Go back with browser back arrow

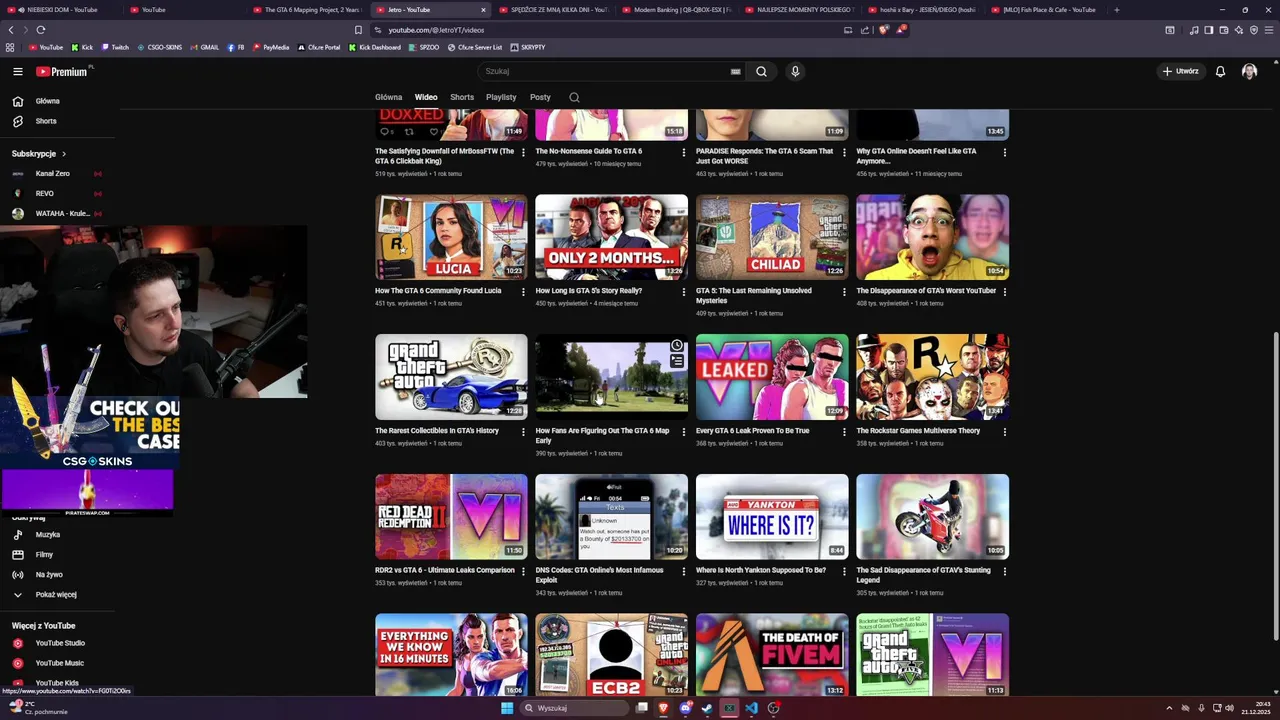coord(11,30)
